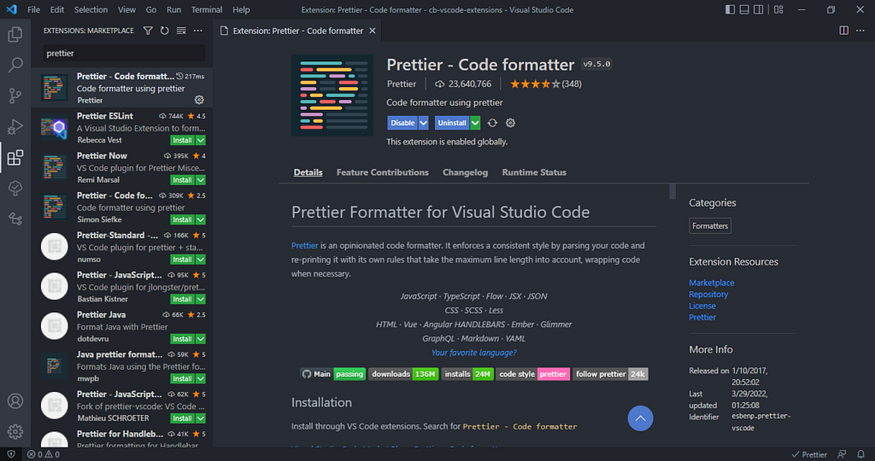This screenshot has width=875, height=461.
Task: Open Install dropdown for Prettier Now
Action: (201, 180)
